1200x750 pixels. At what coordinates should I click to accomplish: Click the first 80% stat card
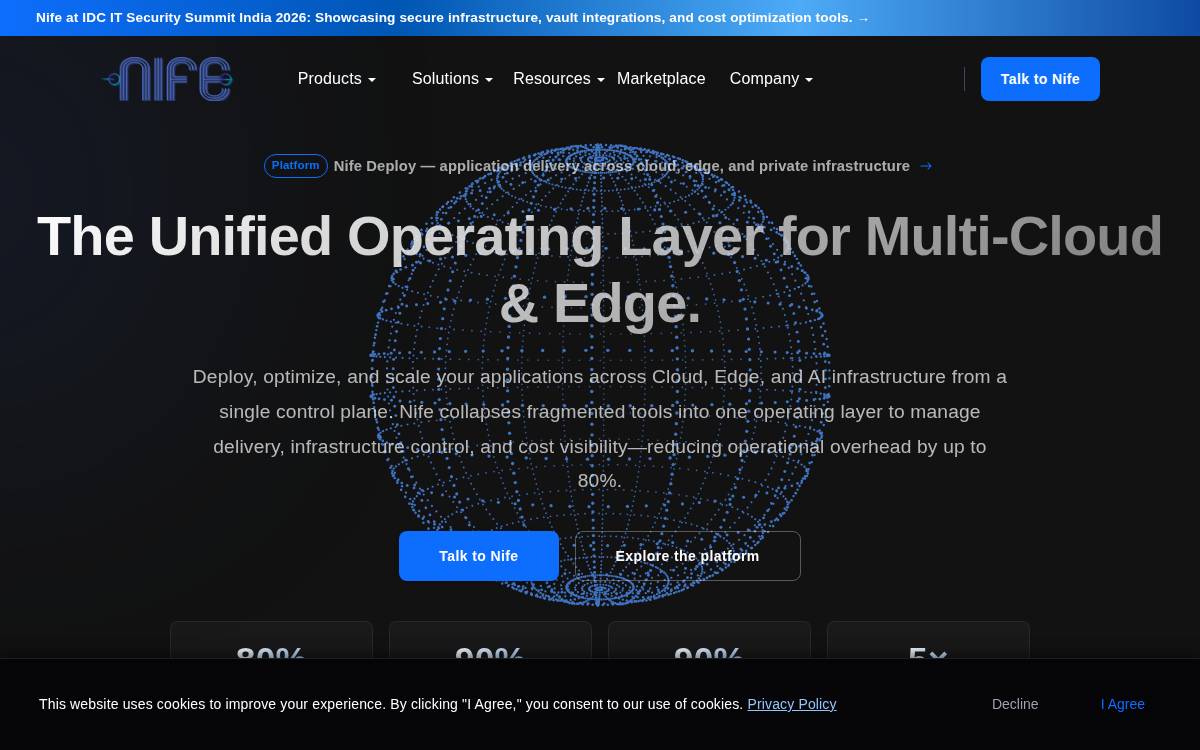pos(271,640)
